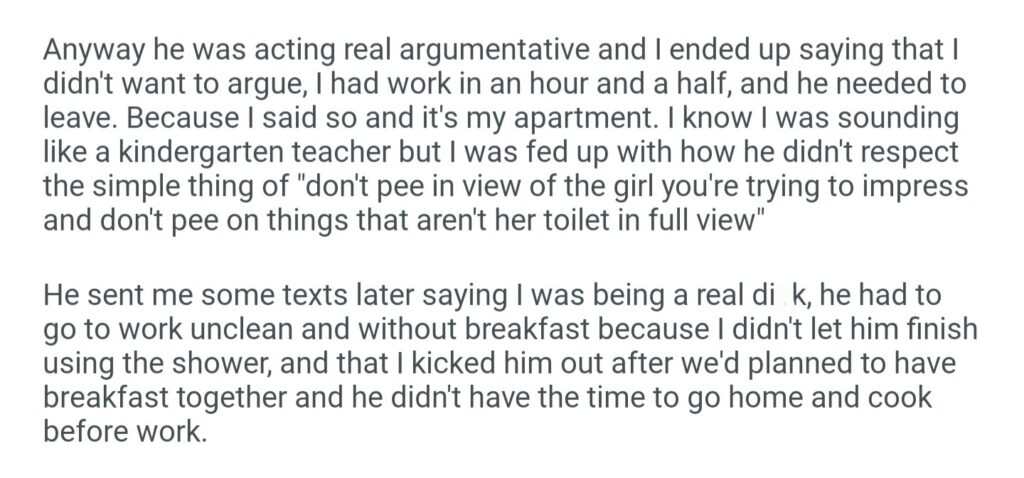Click the word "Anyway" starting the first paragraph
The width and height of the screenshot is (1024, 478).
point(87,51)
